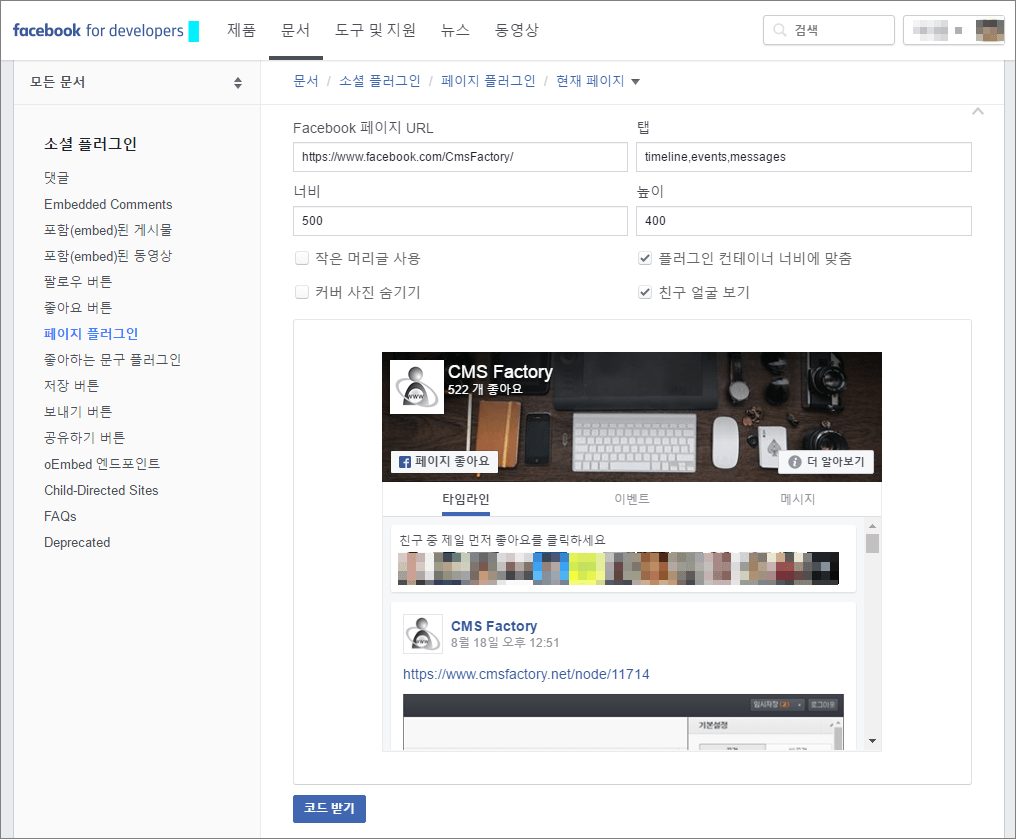Viewport: 1016px width, 839px height.
Task: Open the user profile avatar
Action: 989,30
